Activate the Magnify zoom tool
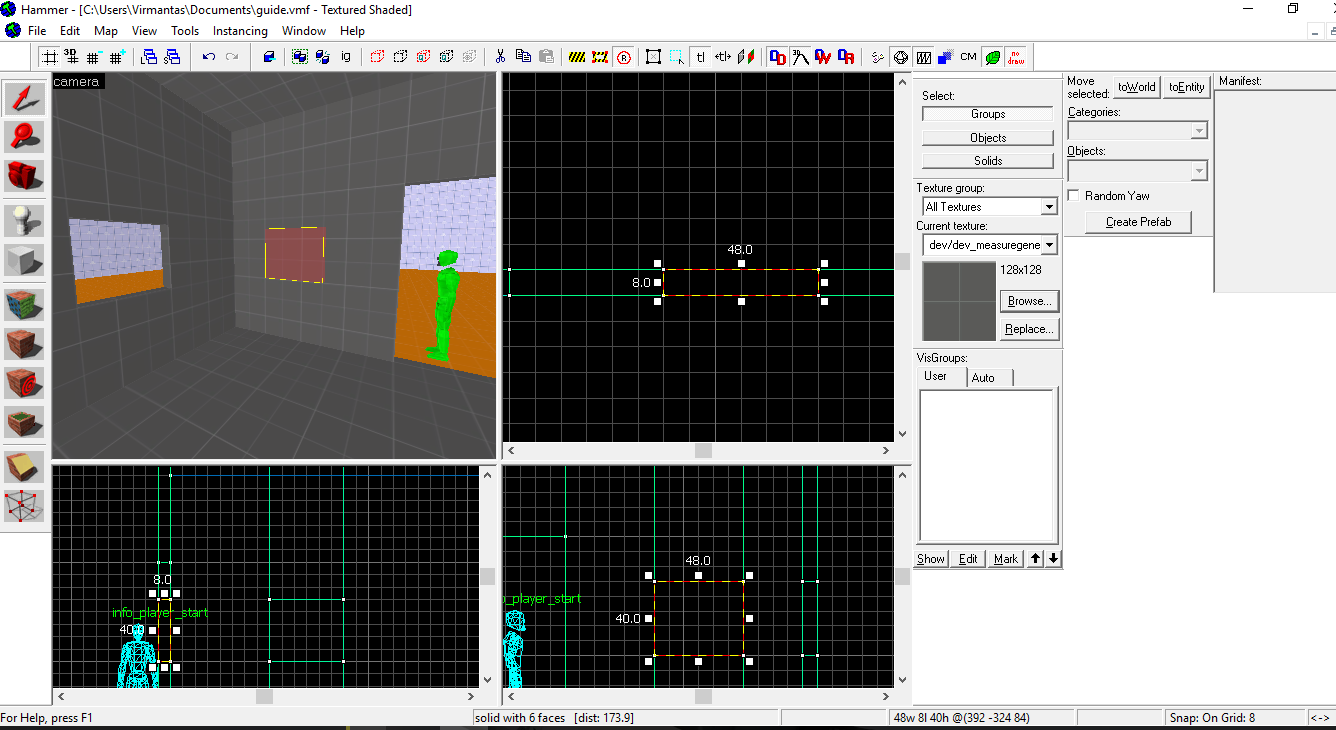The height and width of the screenshot is (730, 1336). click(25, 137)
